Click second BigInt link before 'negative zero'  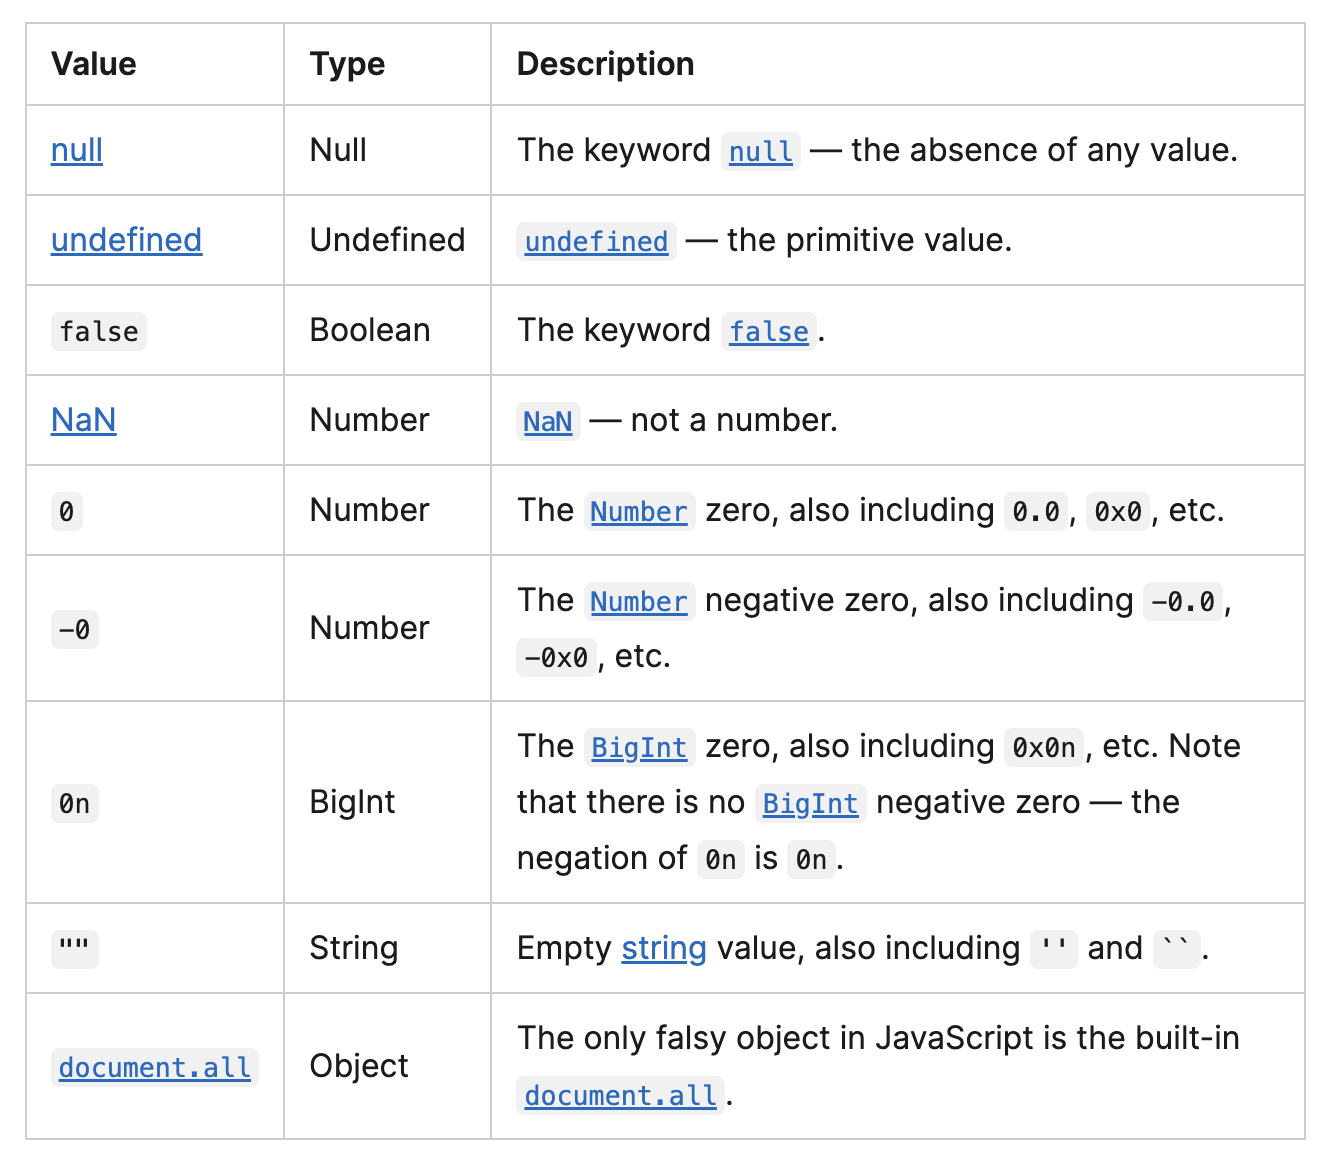pyautogui.click(x=810, y=803)
